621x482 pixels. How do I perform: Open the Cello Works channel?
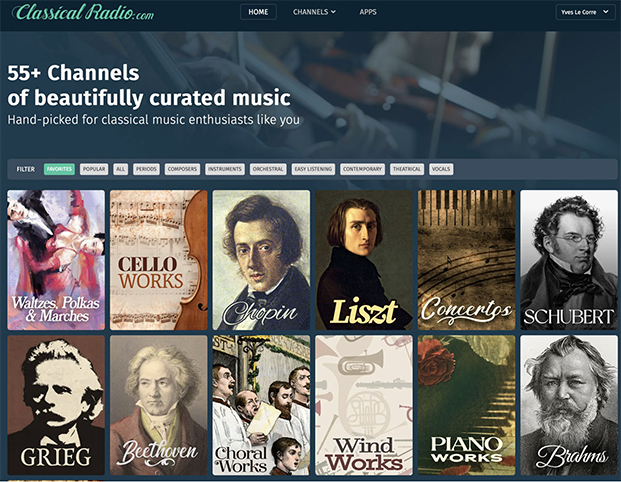[159, 259]
